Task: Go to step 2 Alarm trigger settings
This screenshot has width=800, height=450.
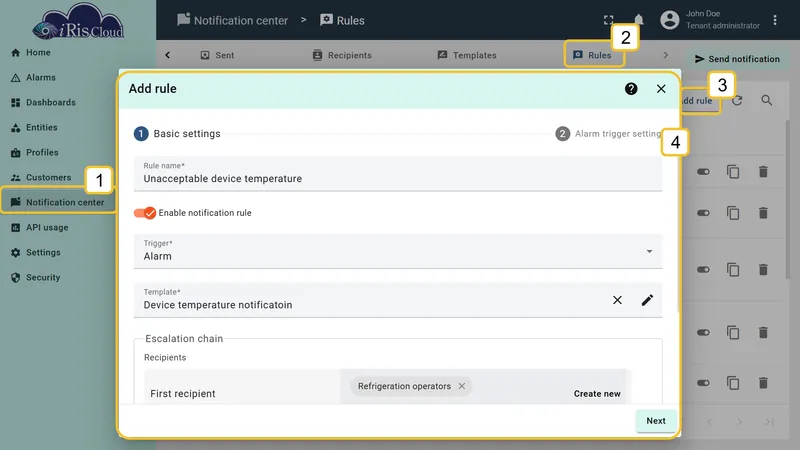Action: pos(608,134)
